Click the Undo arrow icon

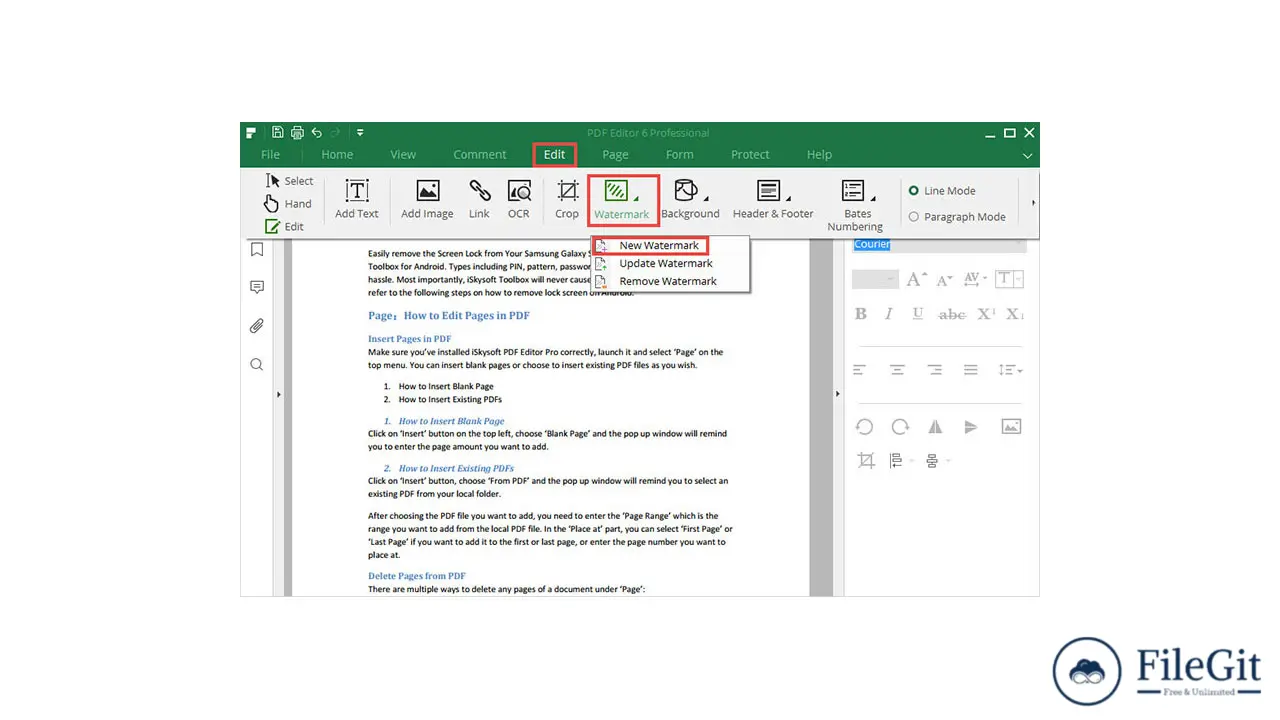click(316, 132)
